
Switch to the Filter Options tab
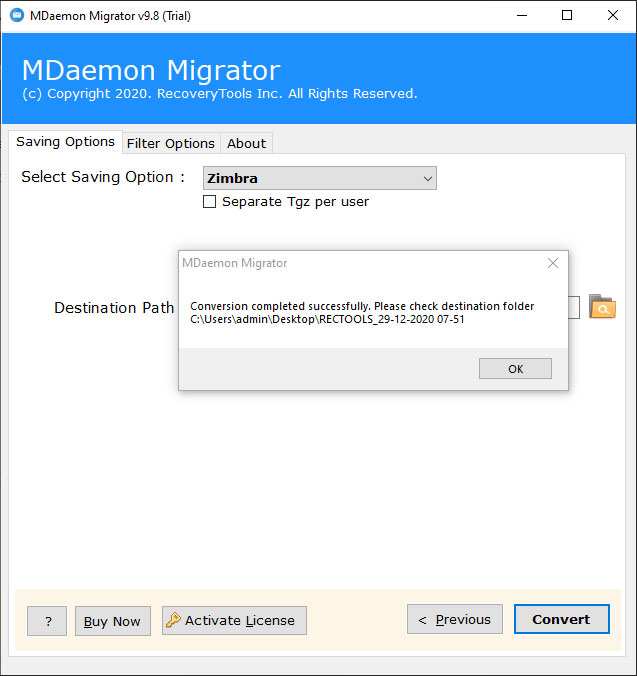point(171,143)
